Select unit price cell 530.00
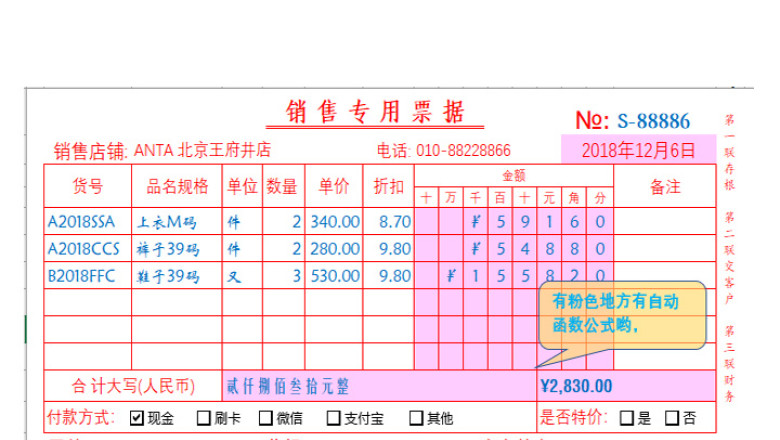The image size is (780, 440). tap(334, 275)
